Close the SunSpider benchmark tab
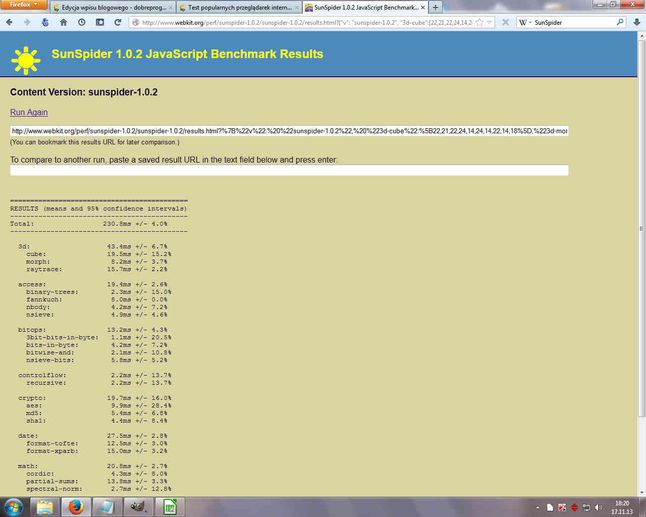646x517 pixels. [423, 7]
